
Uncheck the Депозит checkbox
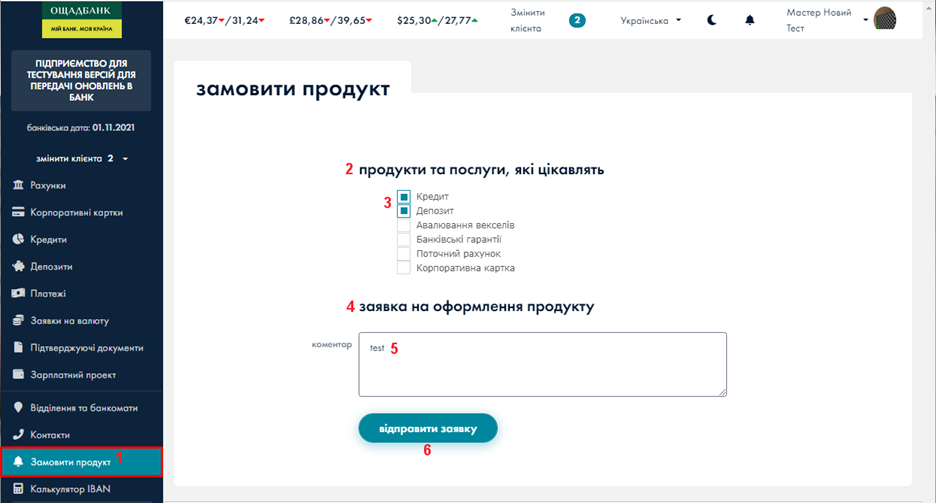404,211
